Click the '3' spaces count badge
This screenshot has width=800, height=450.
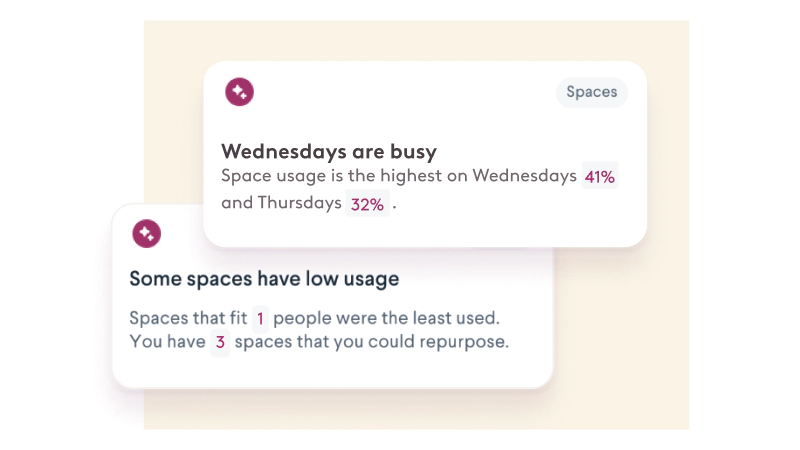[x=220, y=342]
